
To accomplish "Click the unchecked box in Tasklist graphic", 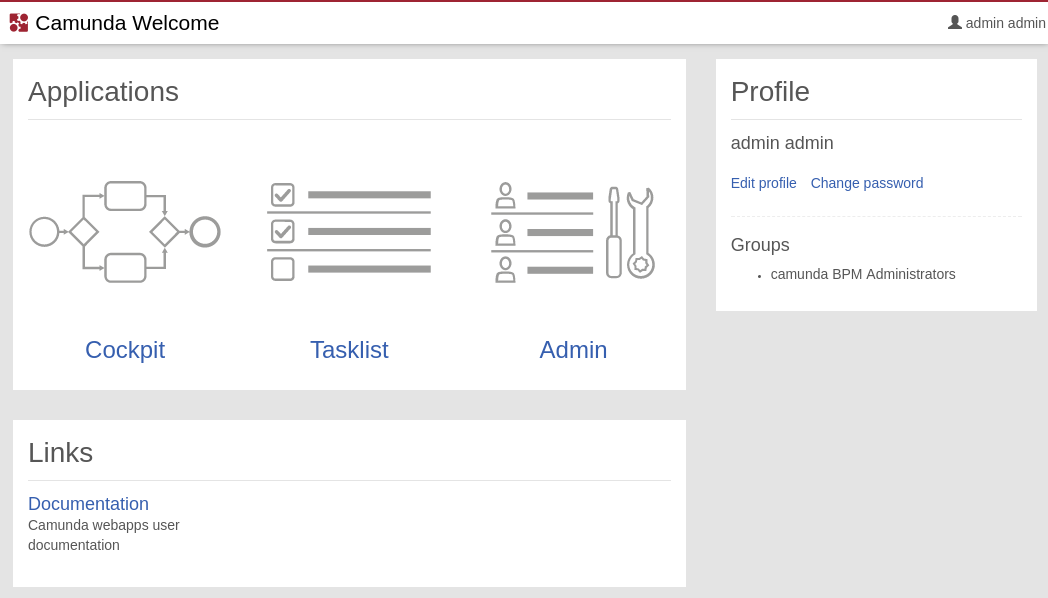I will point(283,269).
